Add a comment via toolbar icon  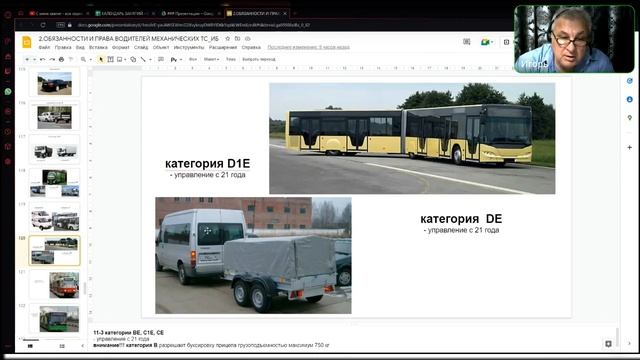(x=161, y=60)
